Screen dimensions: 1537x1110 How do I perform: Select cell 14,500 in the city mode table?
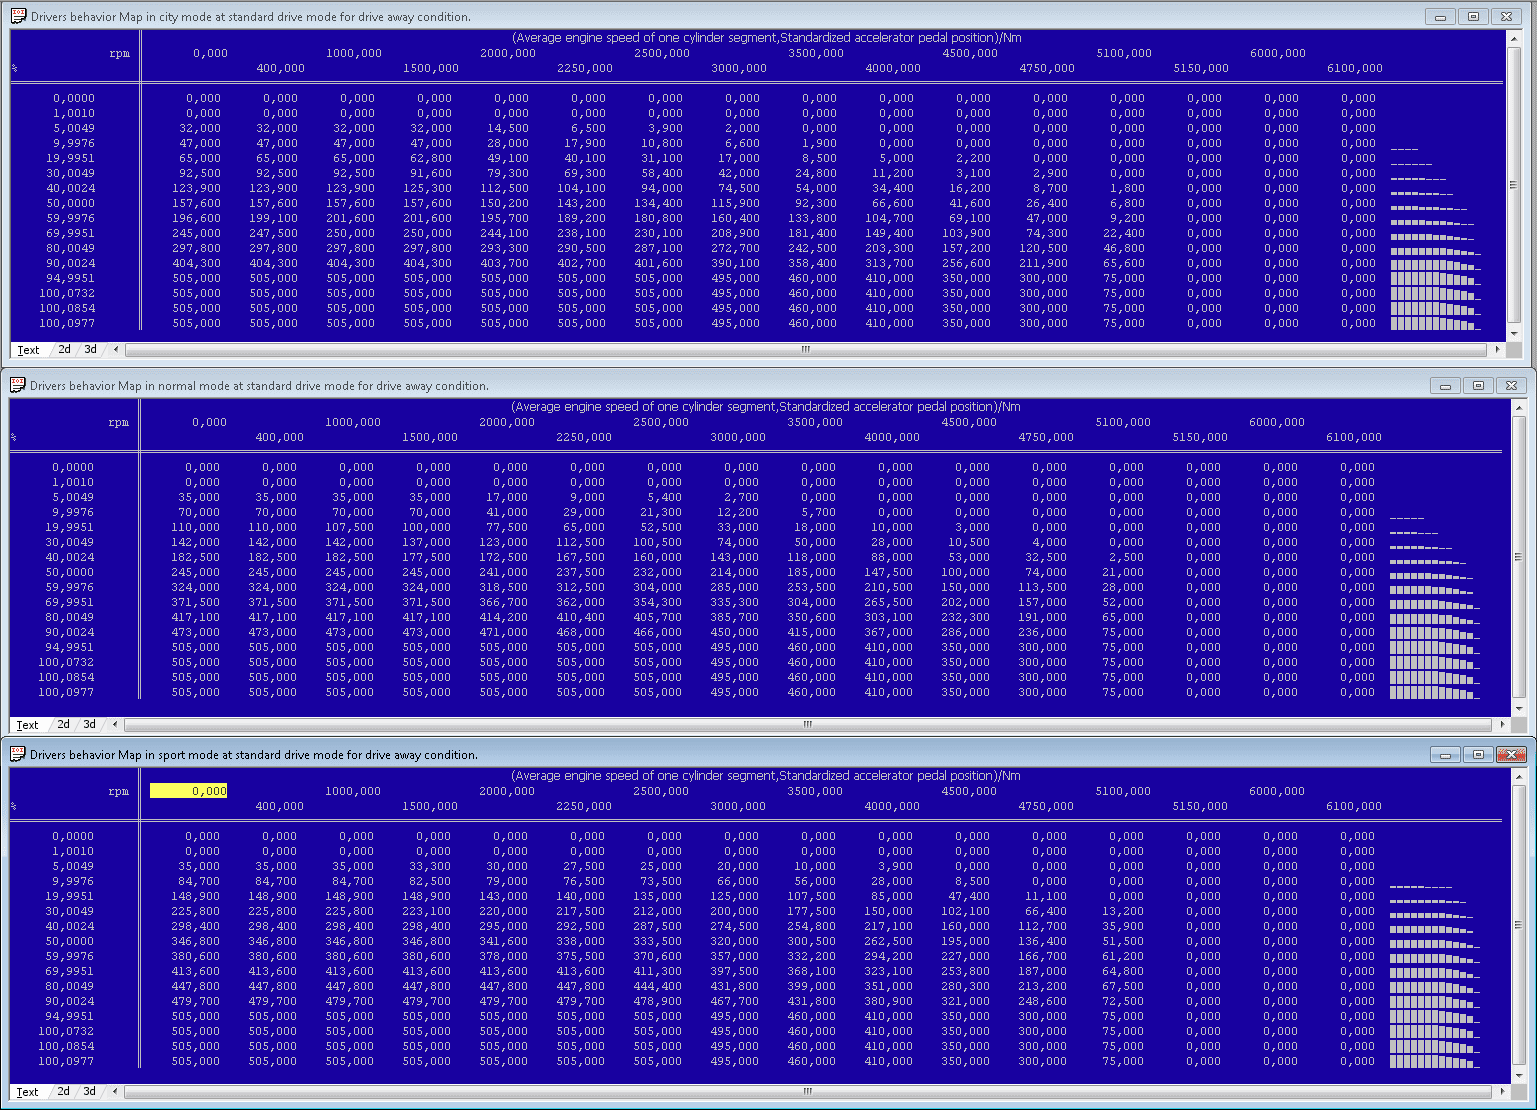(x=508, y=128)
